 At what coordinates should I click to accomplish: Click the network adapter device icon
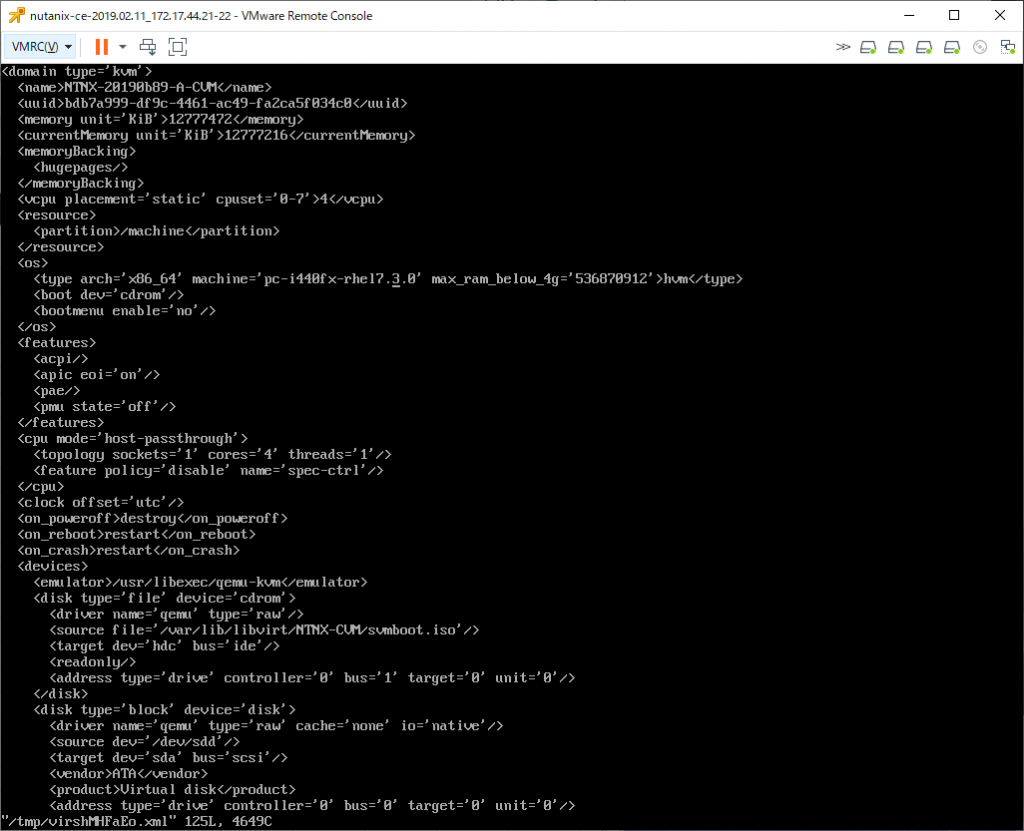pos(1008,47)
